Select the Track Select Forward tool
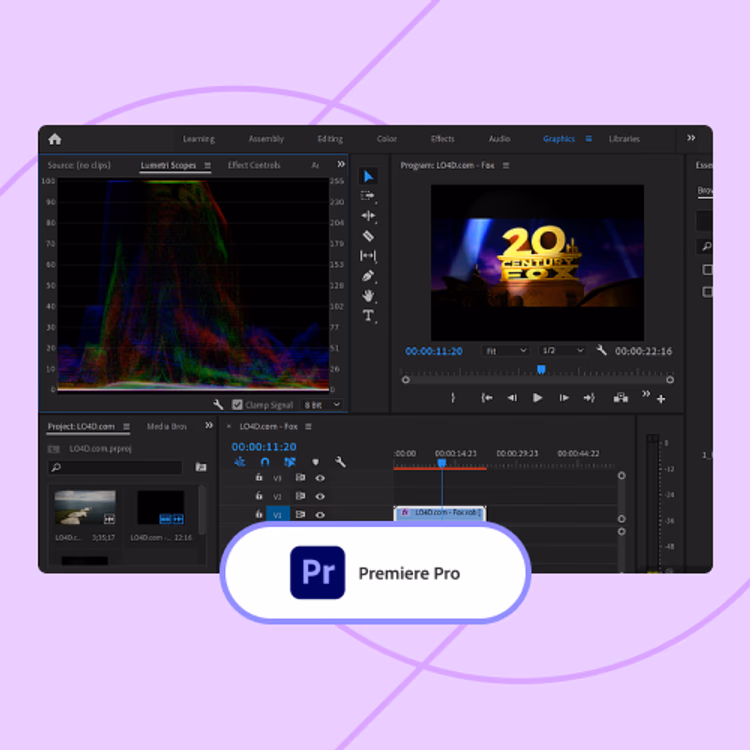Viewport: 750px width, 750px height. (x=368, y=196)
